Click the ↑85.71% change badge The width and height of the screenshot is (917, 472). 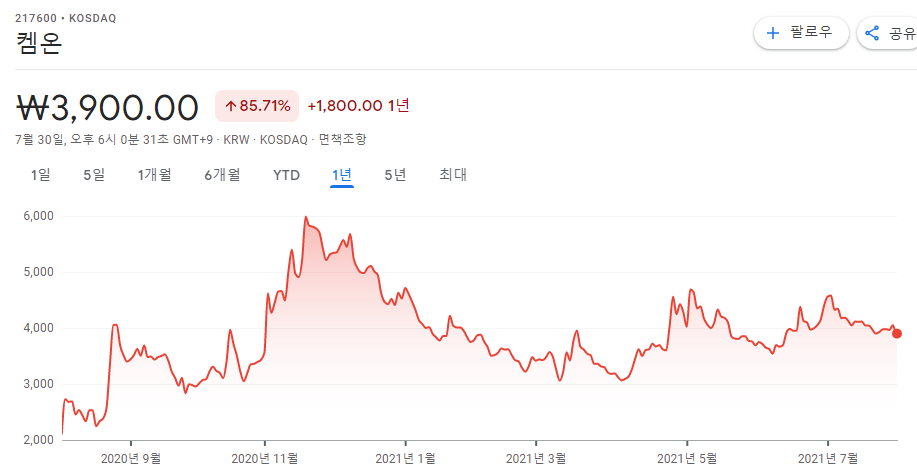tap(257, 106)
